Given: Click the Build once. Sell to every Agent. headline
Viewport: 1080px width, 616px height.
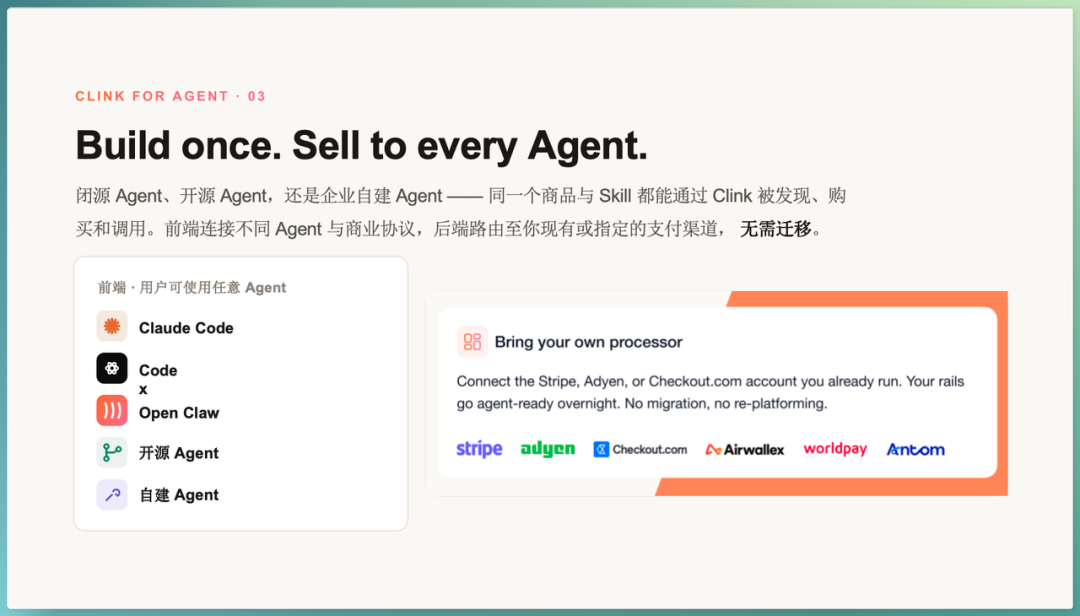Looking at the screenshot, I should click(362, 145).
